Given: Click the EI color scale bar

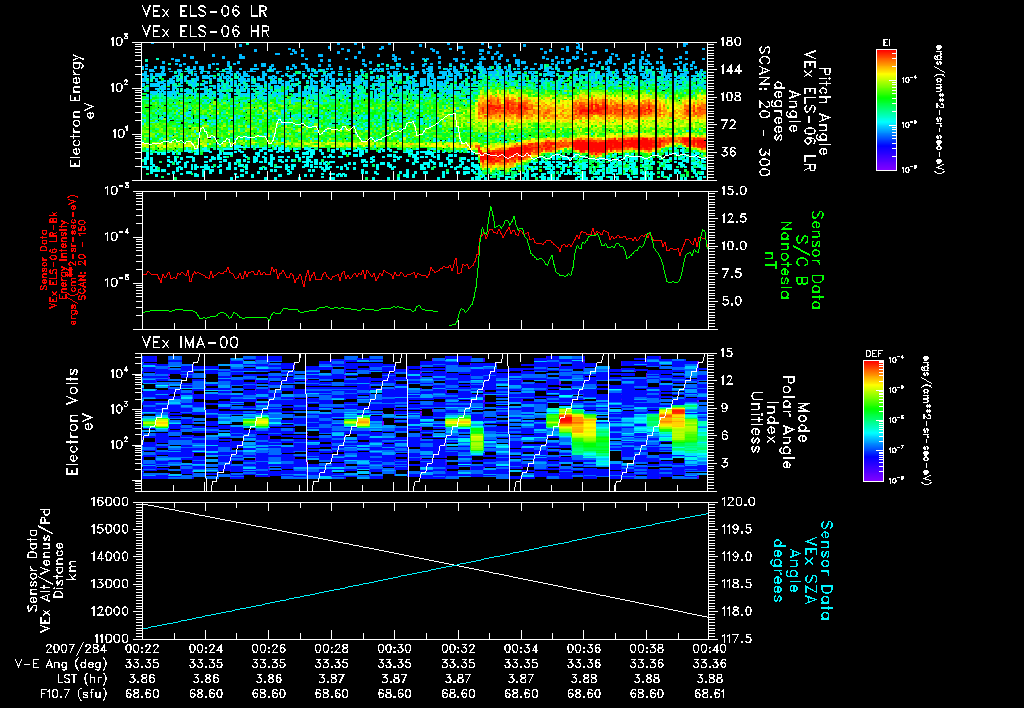Looking at the screenshot, I should [x=886, y=110].
